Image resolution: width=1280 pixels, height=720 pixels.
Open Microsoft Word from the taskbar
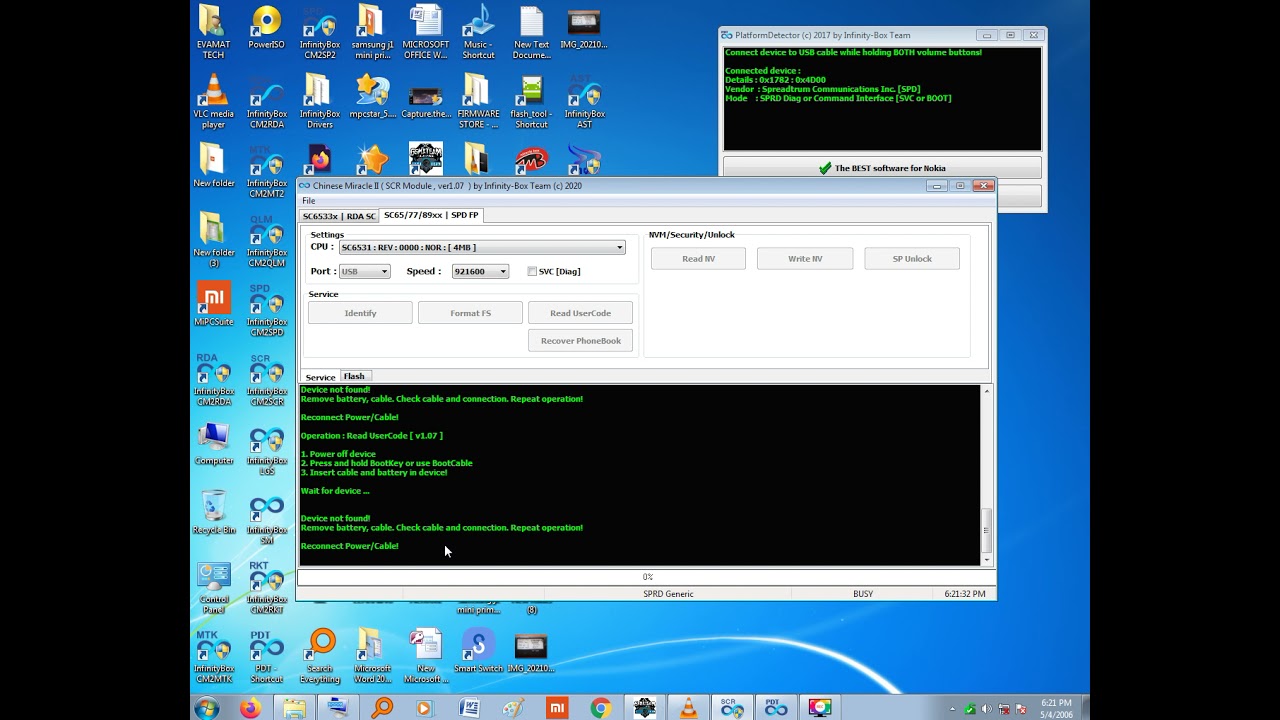pyautogui.click(x=469, y=708)
